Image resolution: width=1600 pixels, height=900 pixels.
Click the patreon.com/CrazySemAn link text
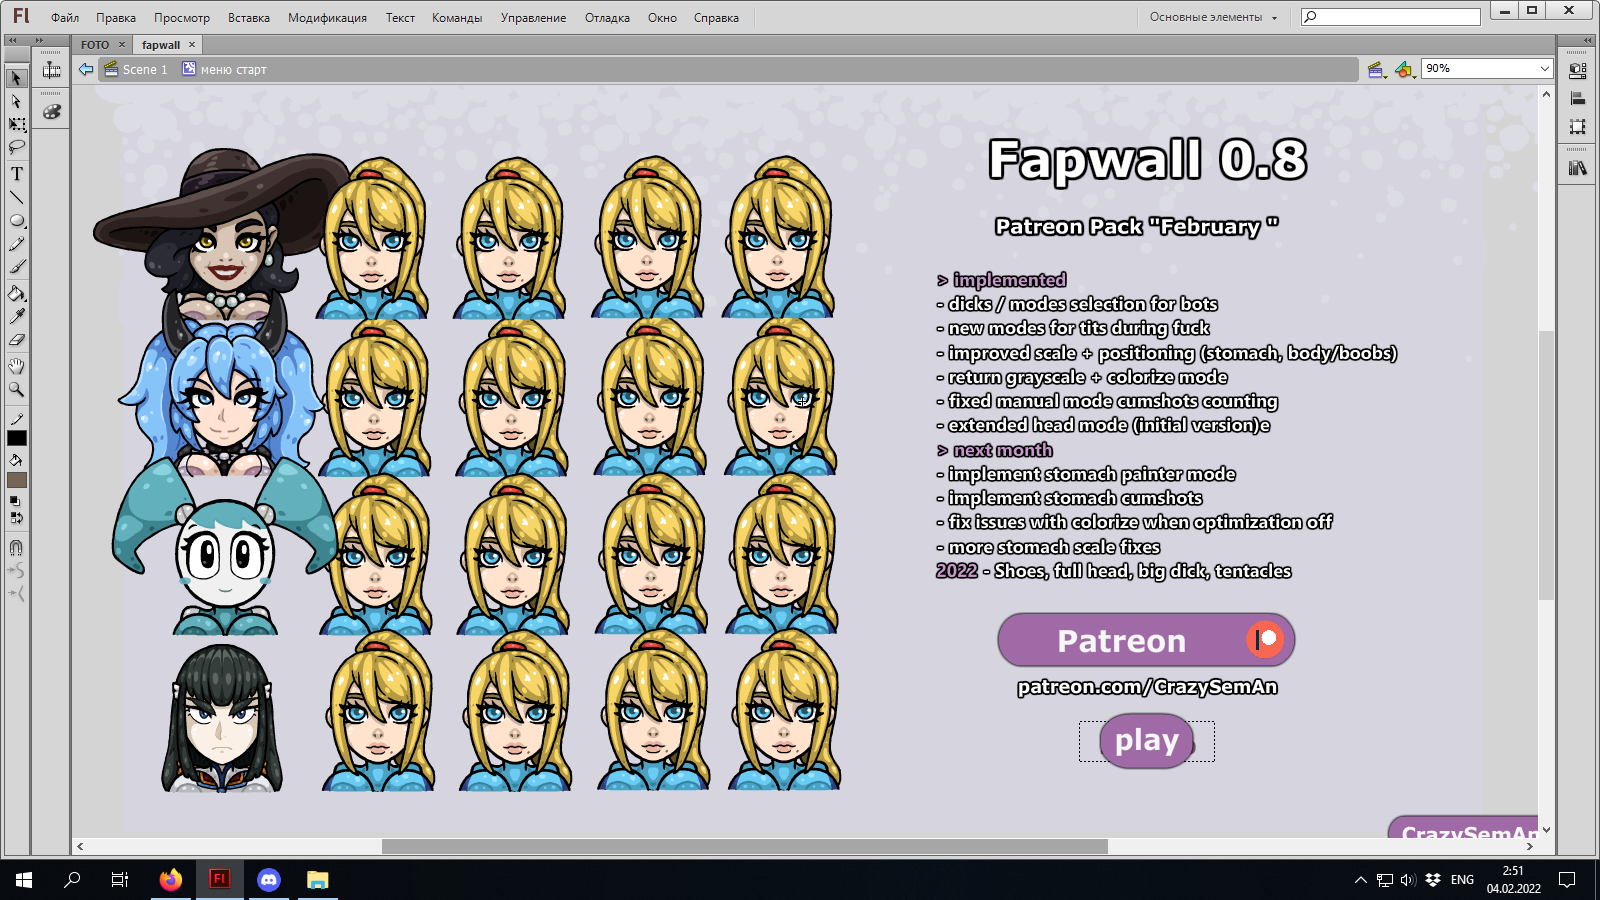pos(1147,687)
